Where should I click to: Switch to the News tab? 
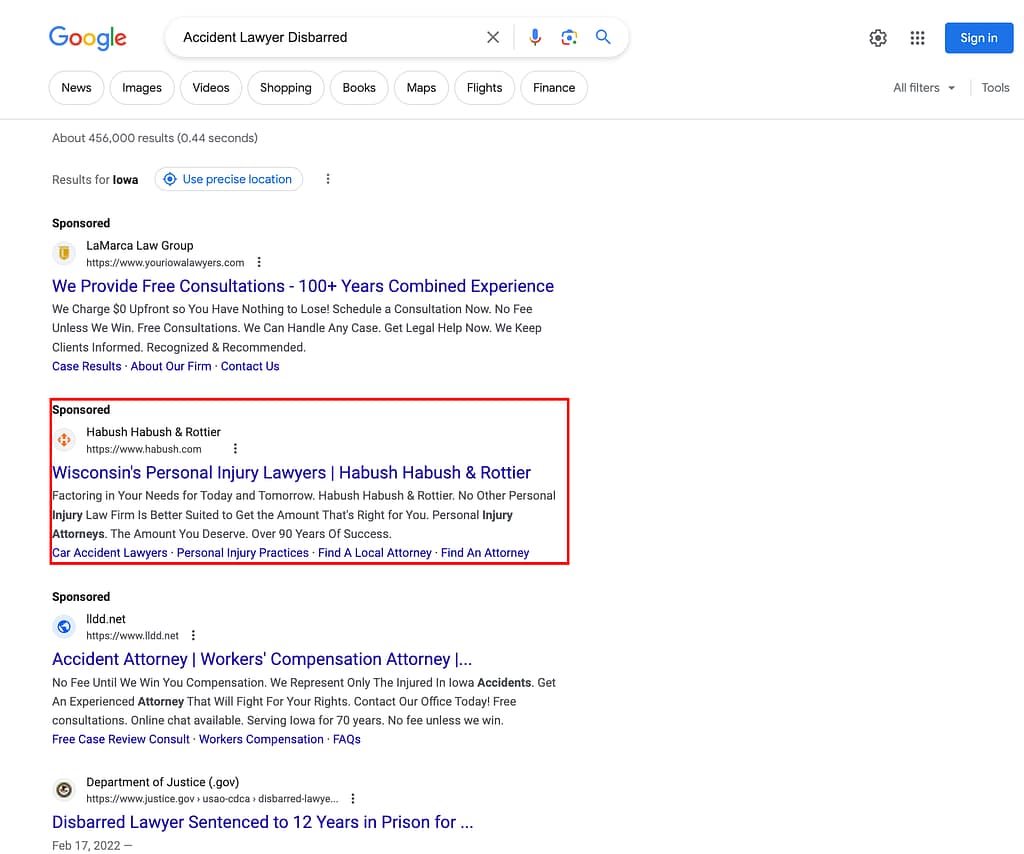tap(76, 87)
